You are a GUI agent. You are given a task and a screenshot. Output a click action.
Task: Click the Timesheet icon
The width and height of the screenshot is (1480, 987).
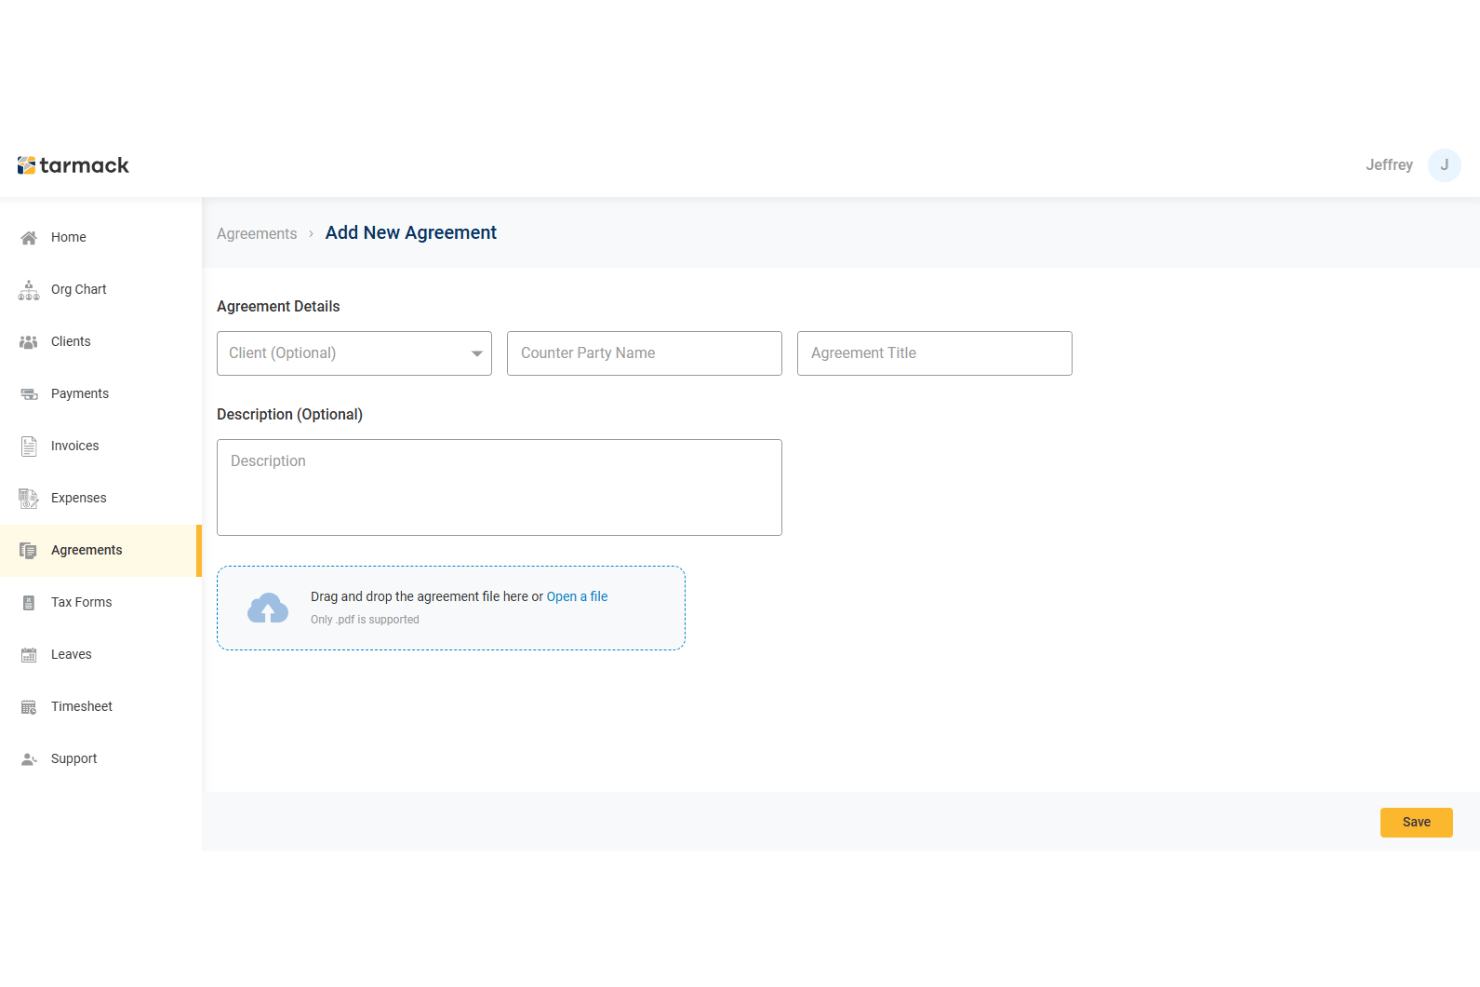coord(29,707)
